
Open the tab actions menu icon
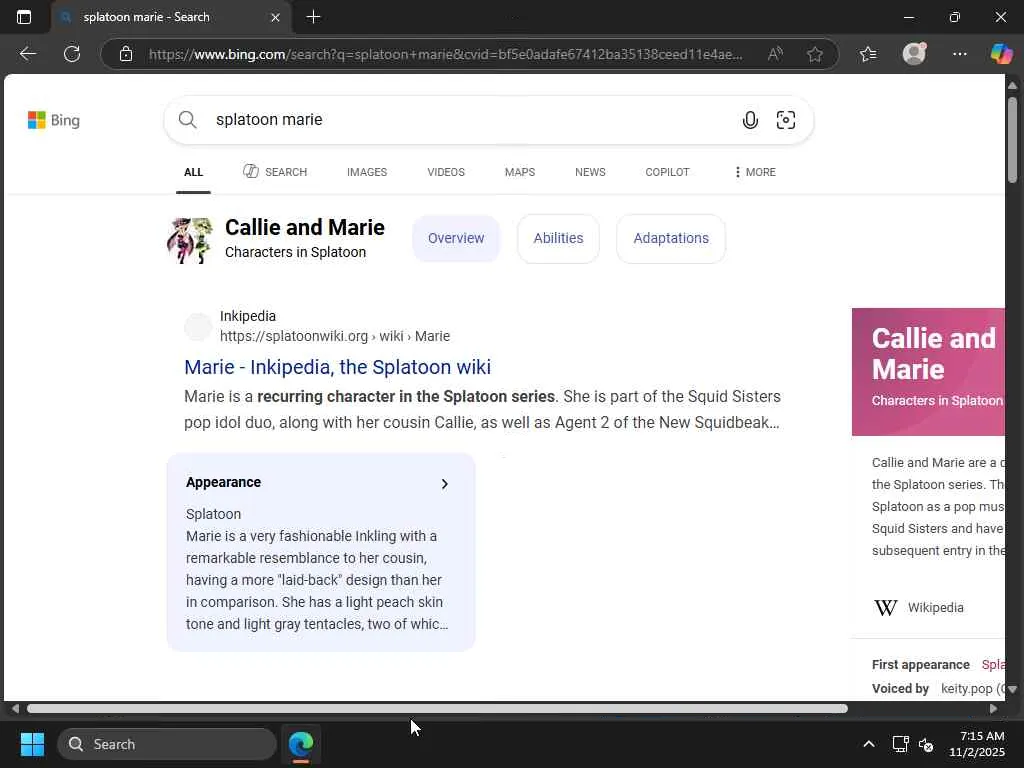[24, 17]
